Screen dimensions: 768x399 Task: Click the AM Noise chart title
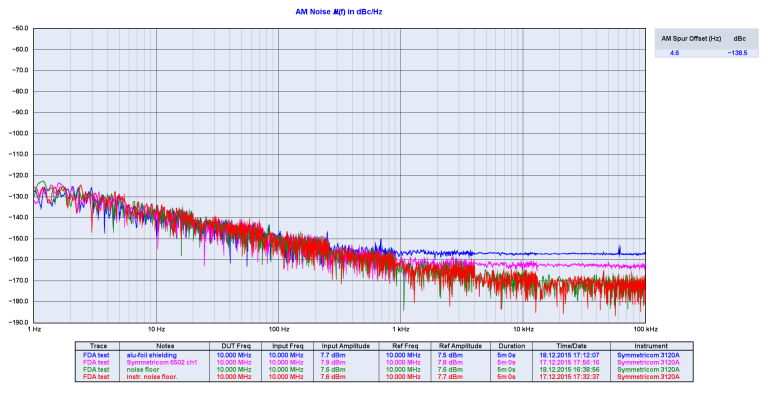coord(338,12)
